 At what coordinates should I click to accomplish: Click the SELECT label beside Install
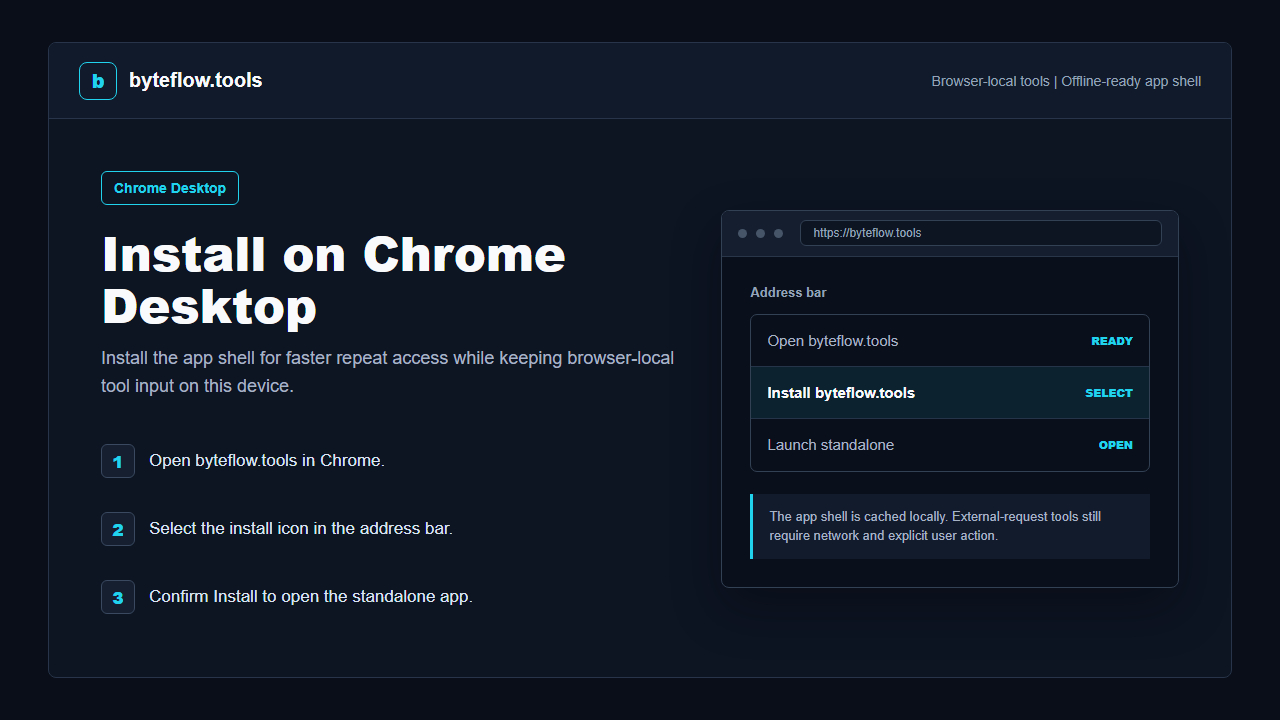coord(1109,393)
